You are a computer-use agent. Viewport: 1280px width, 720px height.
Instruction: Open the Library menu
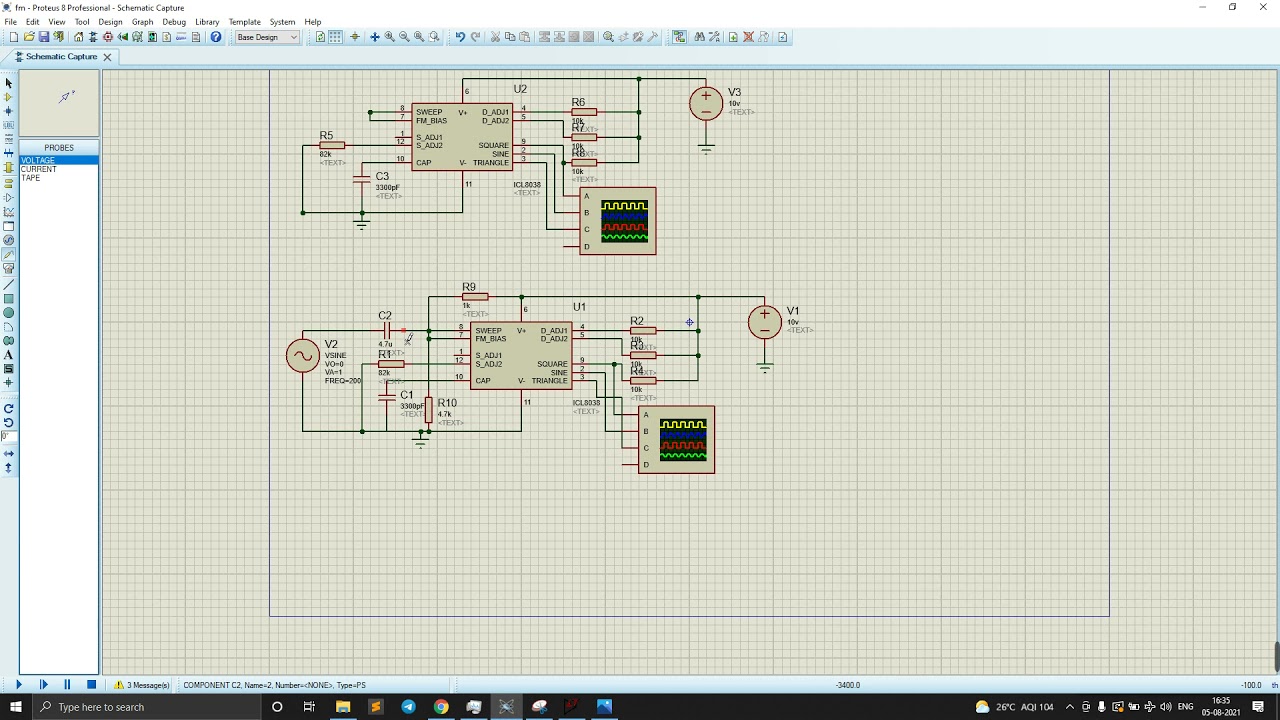pyautogui.click(x=207, y=22)
